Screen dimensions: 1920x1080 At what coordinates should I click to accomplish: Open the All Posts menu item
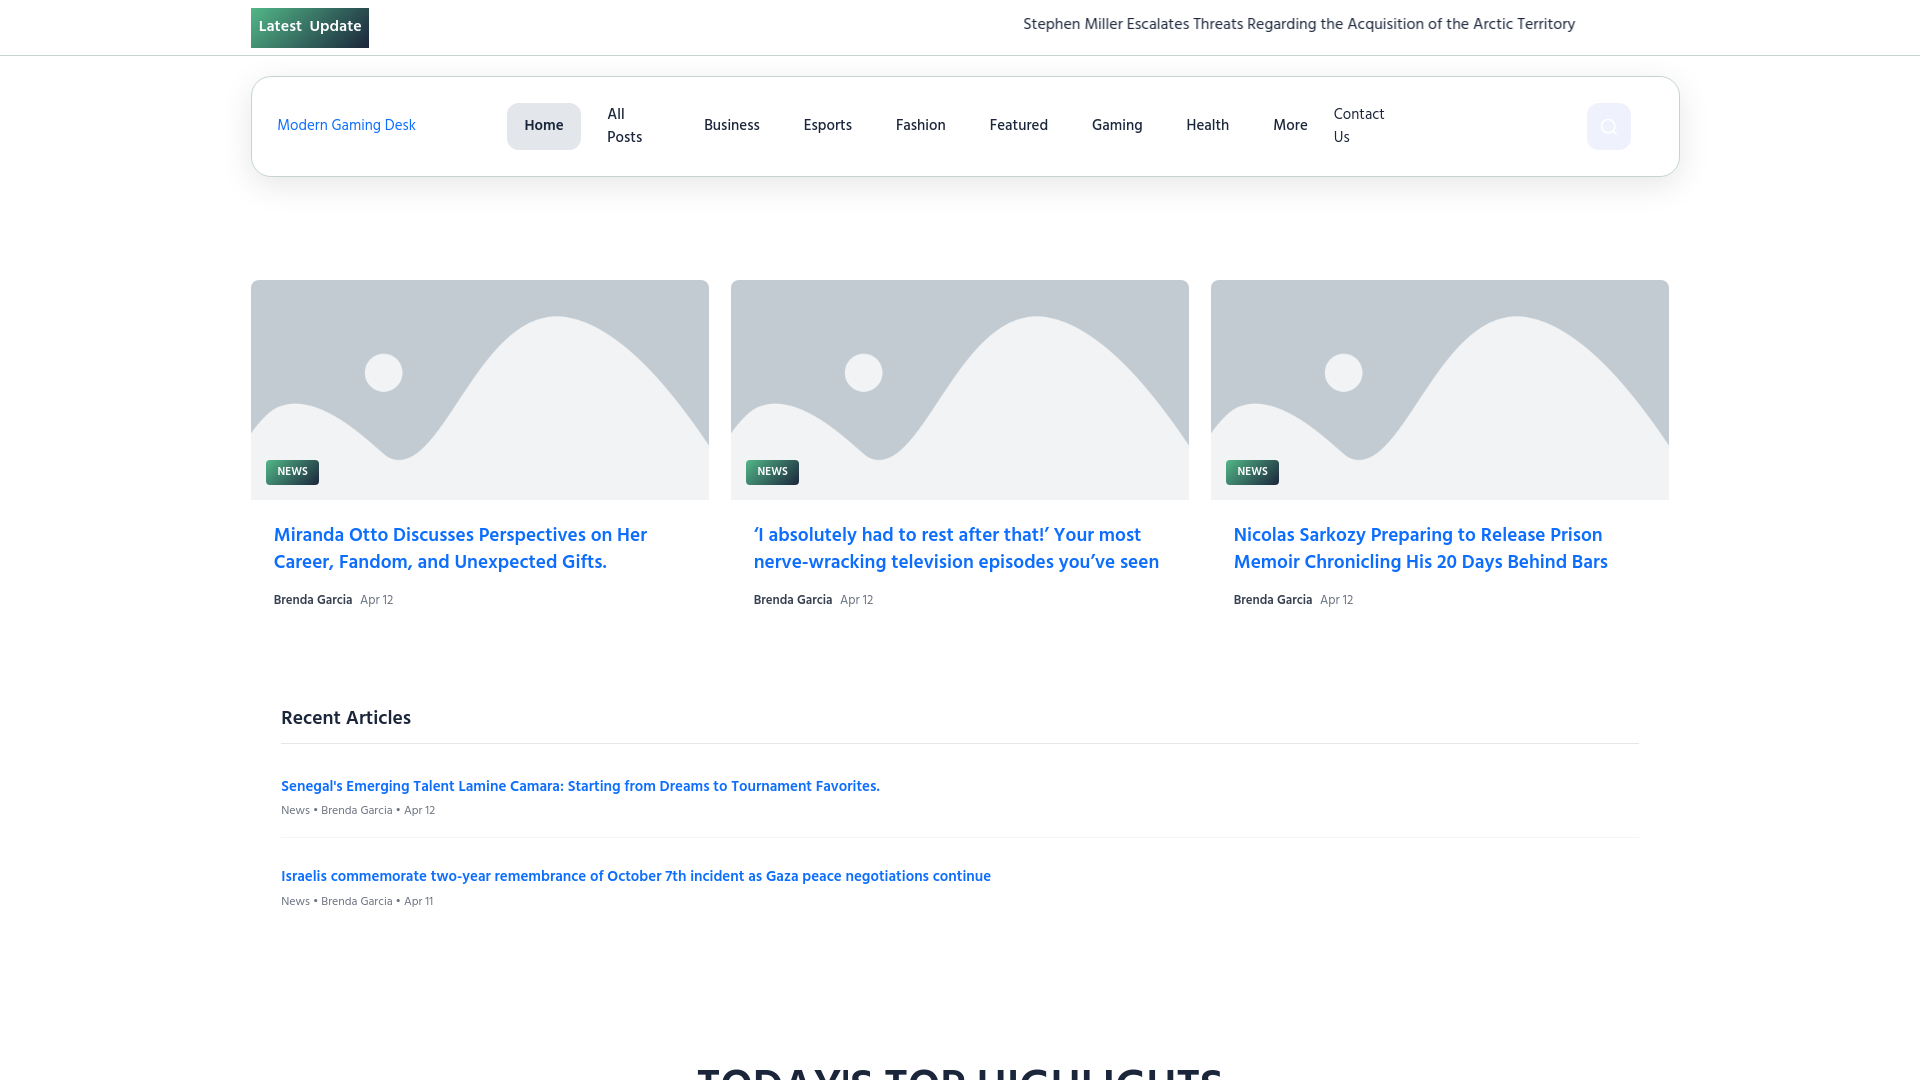click(x=625, y=126)
